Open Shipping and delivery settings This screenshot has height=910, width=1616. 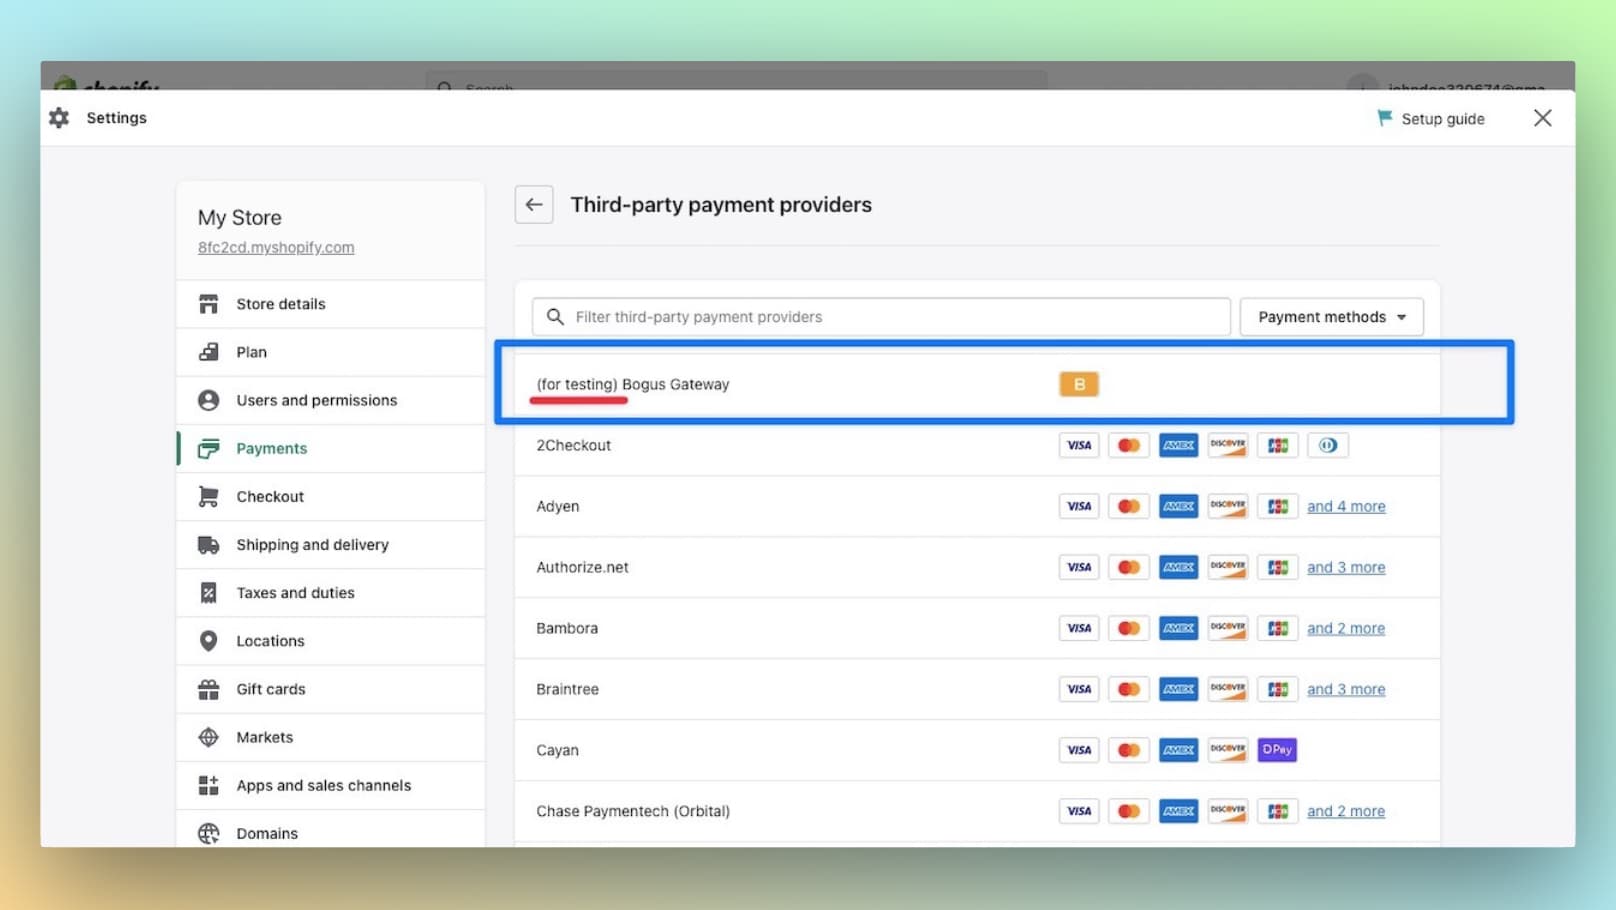point(330,545)
